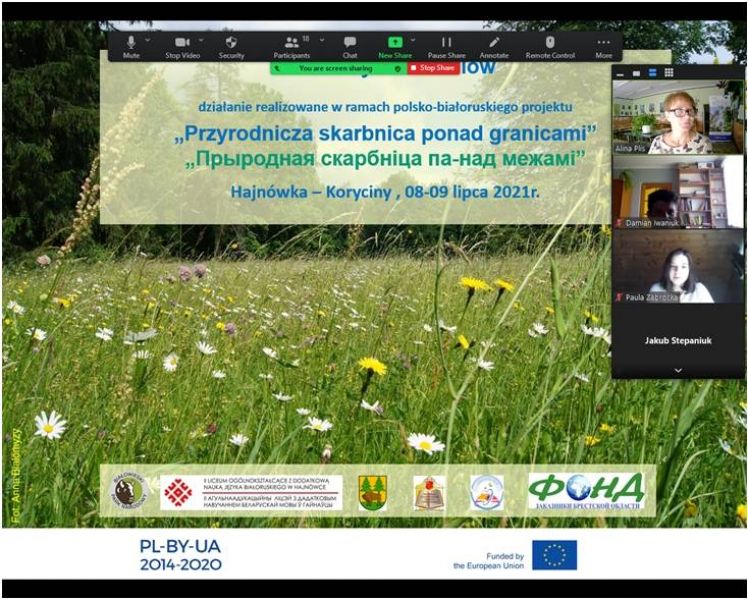The width and height of the screenshot is (748, 600).
Task: Mute the microphone in Zoom toolbar
Action: pyautogui.click(x=131, y=46)
